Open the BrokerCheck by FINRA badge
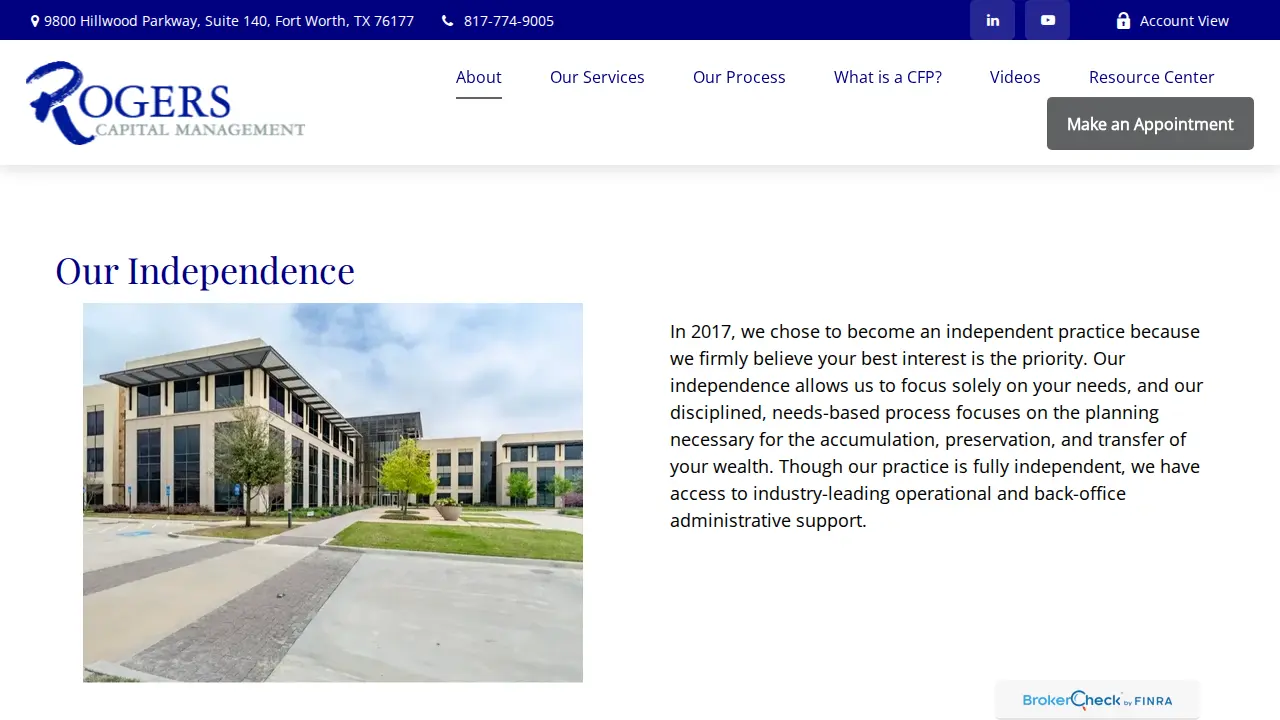The width and height of the screenshot is (1280, 720). pyautogui.click(x=1097, y=700)
